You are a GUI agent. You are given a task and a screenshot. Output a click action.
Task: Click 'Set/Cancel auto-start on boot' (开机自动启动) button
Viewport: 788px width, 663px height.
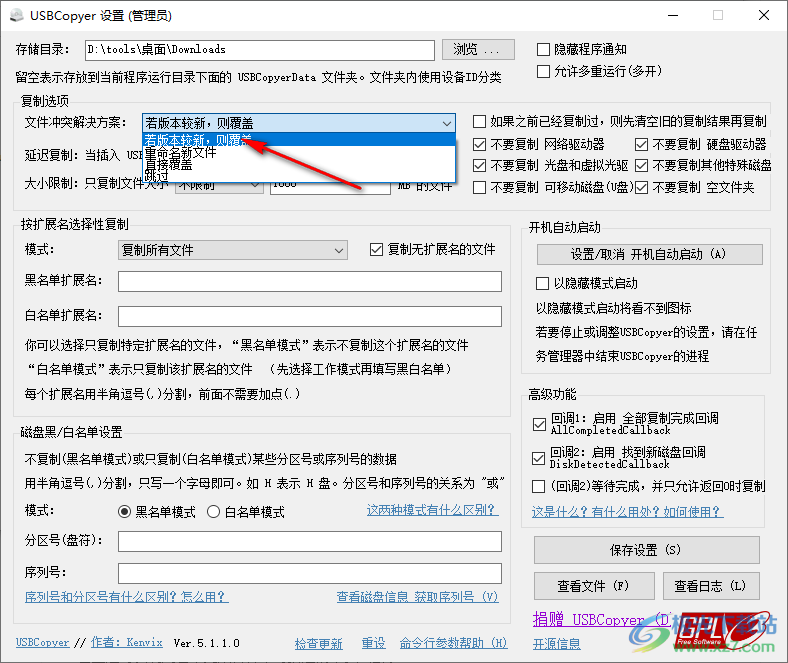649,254
